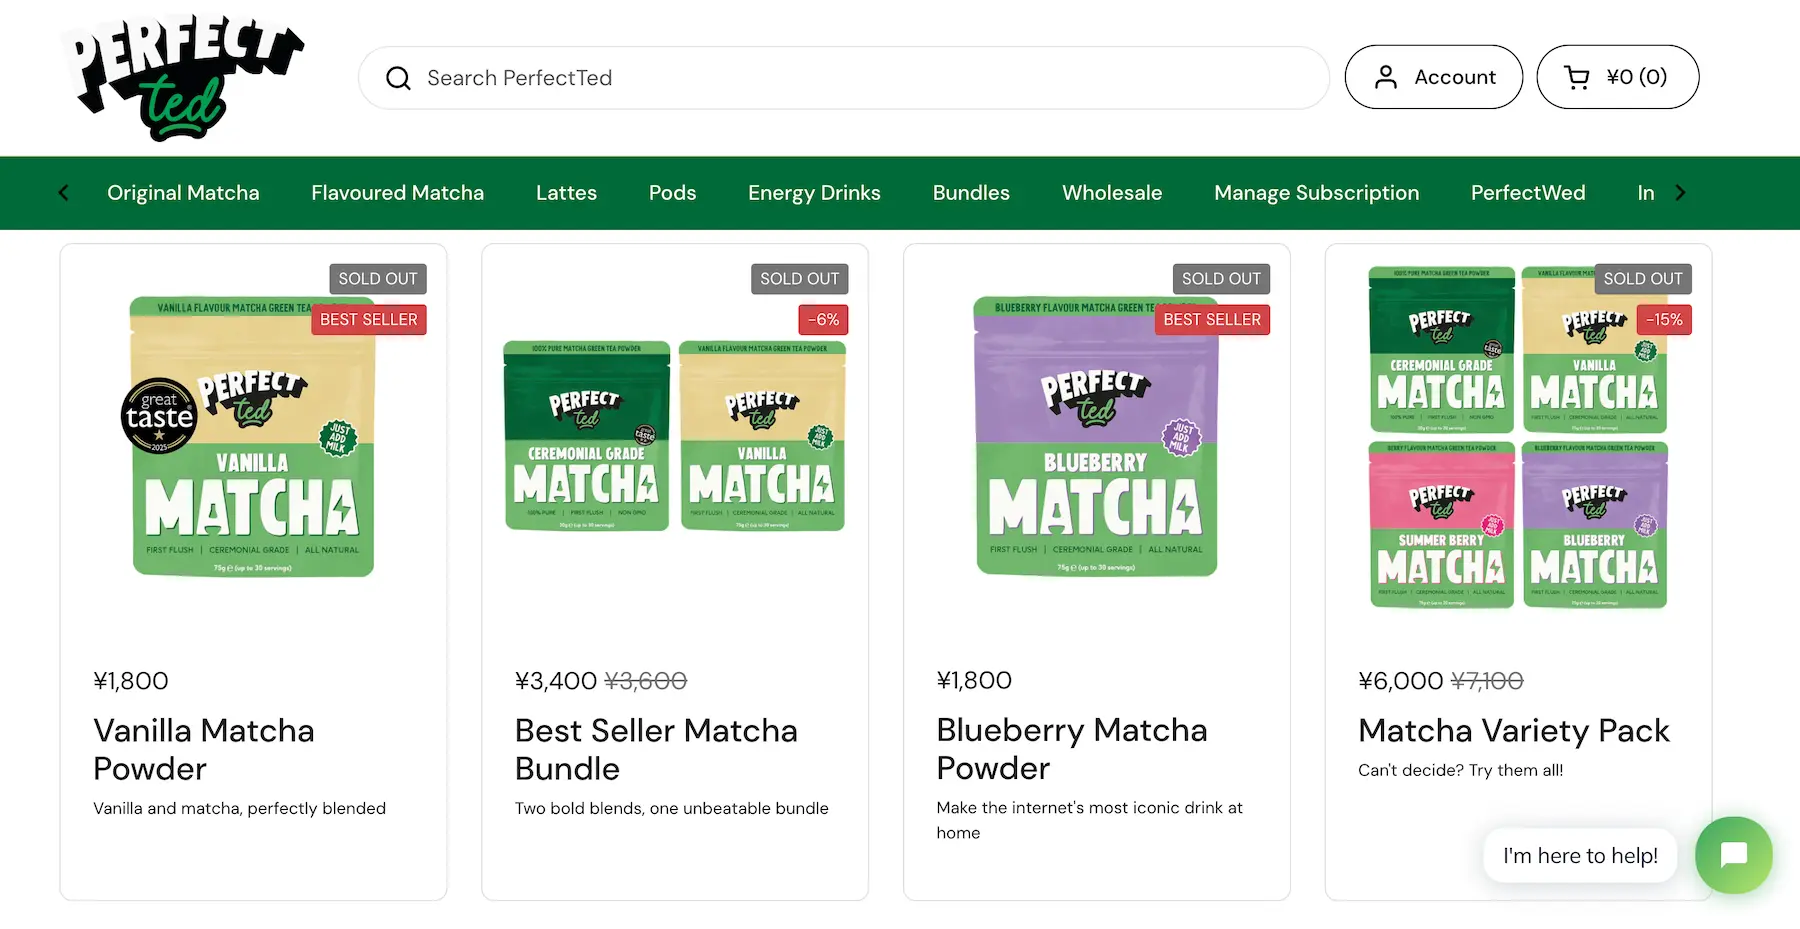Click the BEST SELLER badge on Blueberry Matcha

click(x=1212, y=320)
